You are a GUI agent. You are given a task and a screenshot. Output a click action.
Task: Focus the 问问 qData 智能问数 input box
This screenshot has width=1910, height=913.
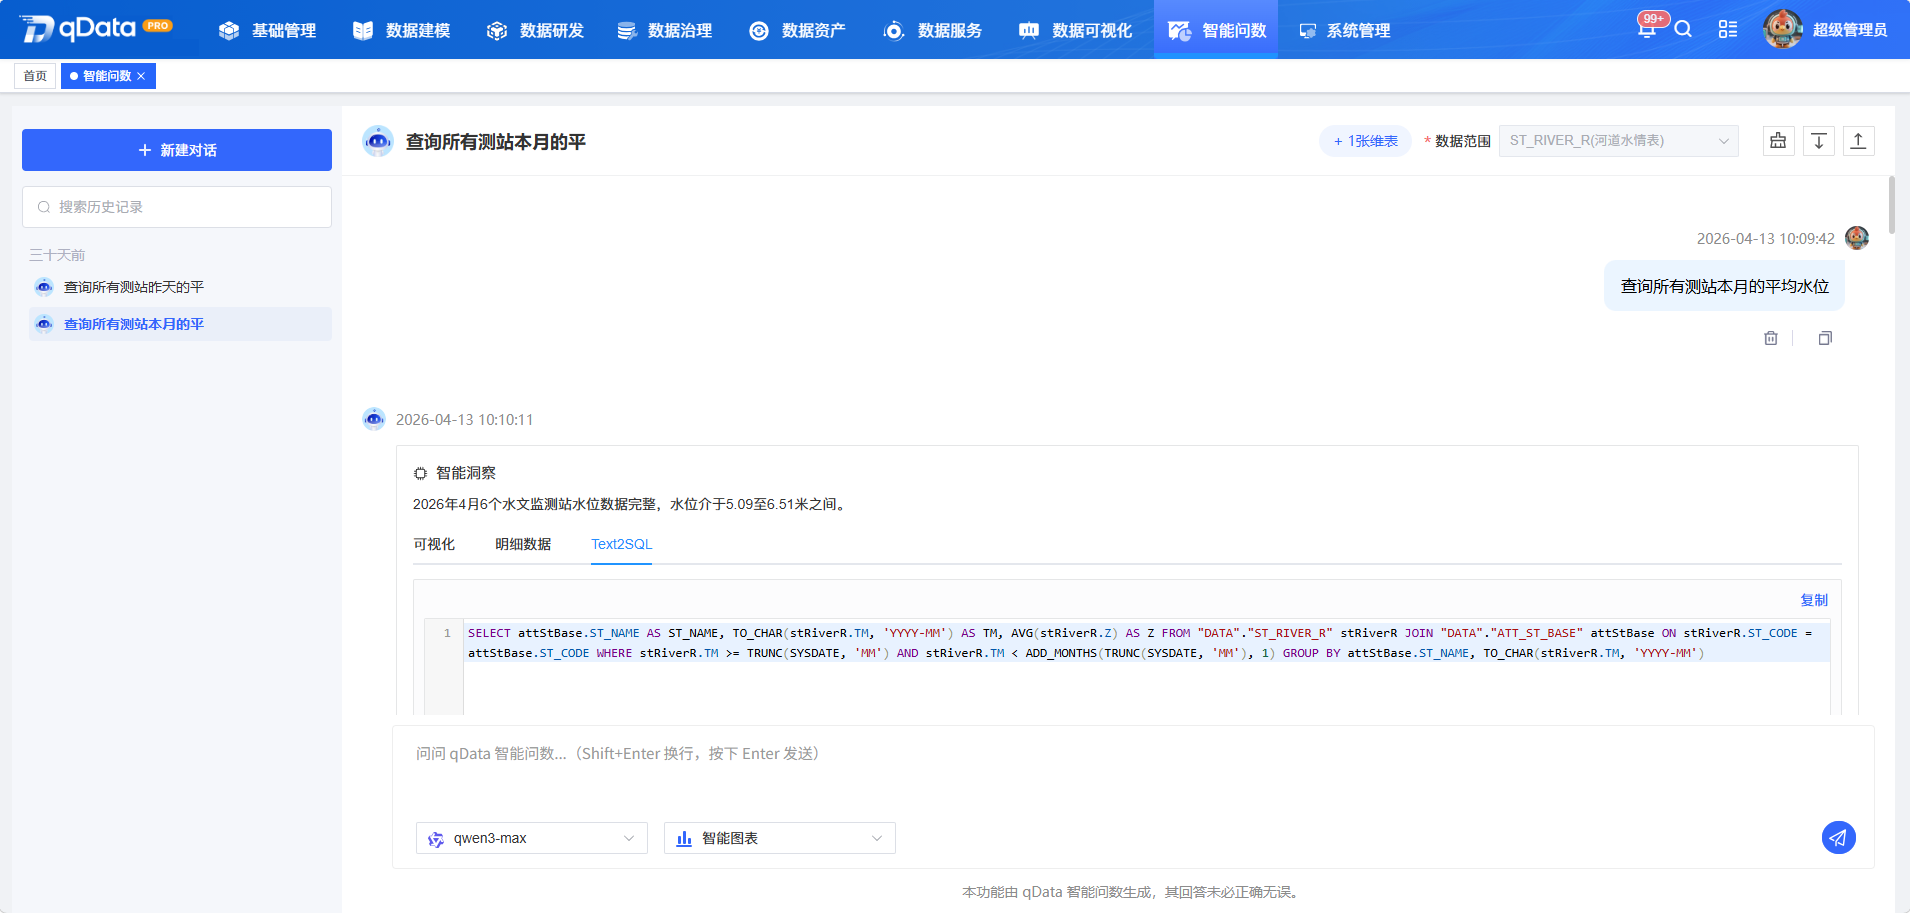pyautogui.click(x=1133, y=770)
